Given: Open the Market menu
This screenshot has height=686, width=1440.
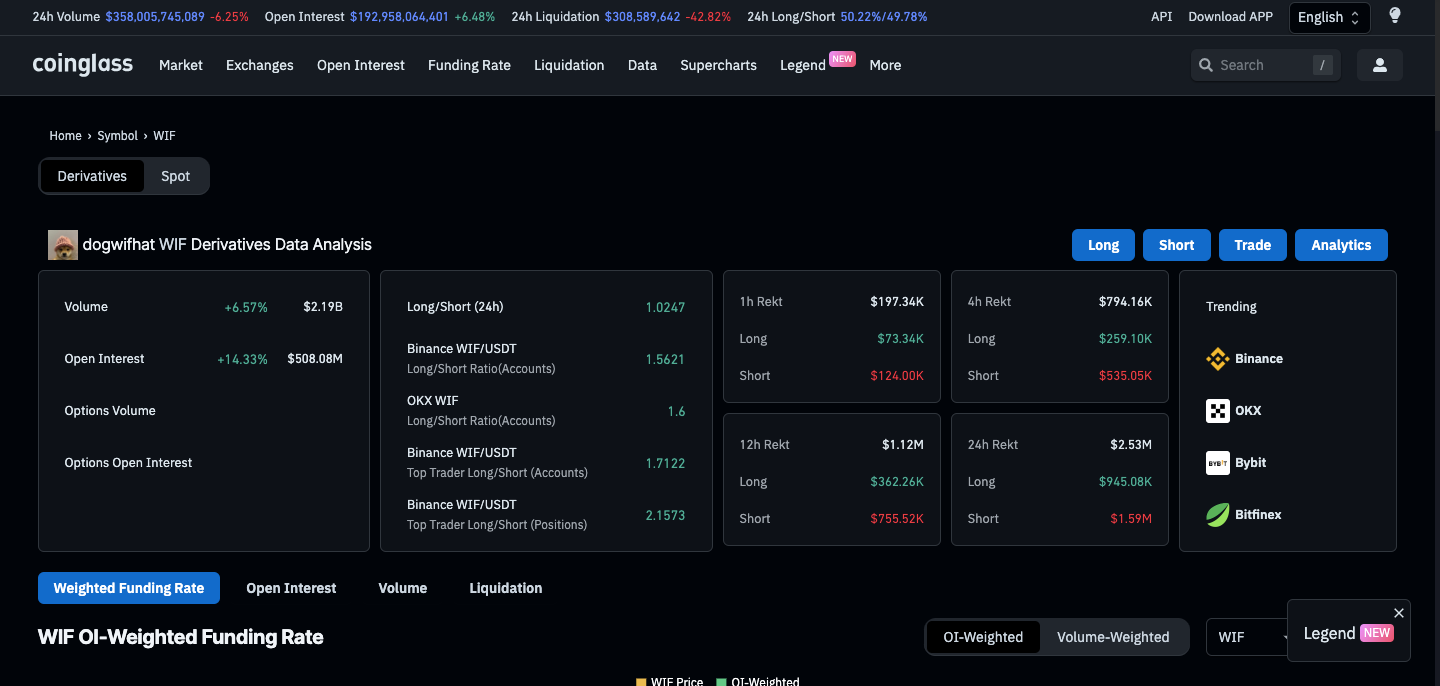Looking at the screenshot, I should [181, 65].
